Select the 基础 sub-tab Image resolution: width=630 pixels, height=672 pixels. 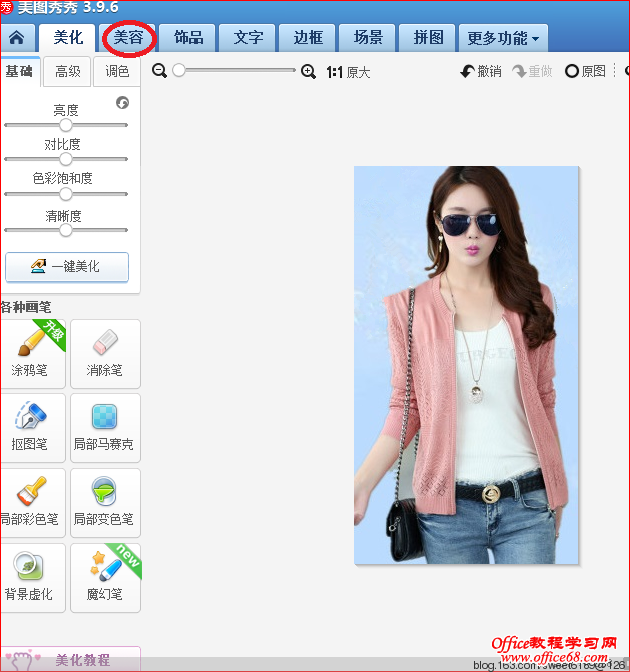(20, 71)
